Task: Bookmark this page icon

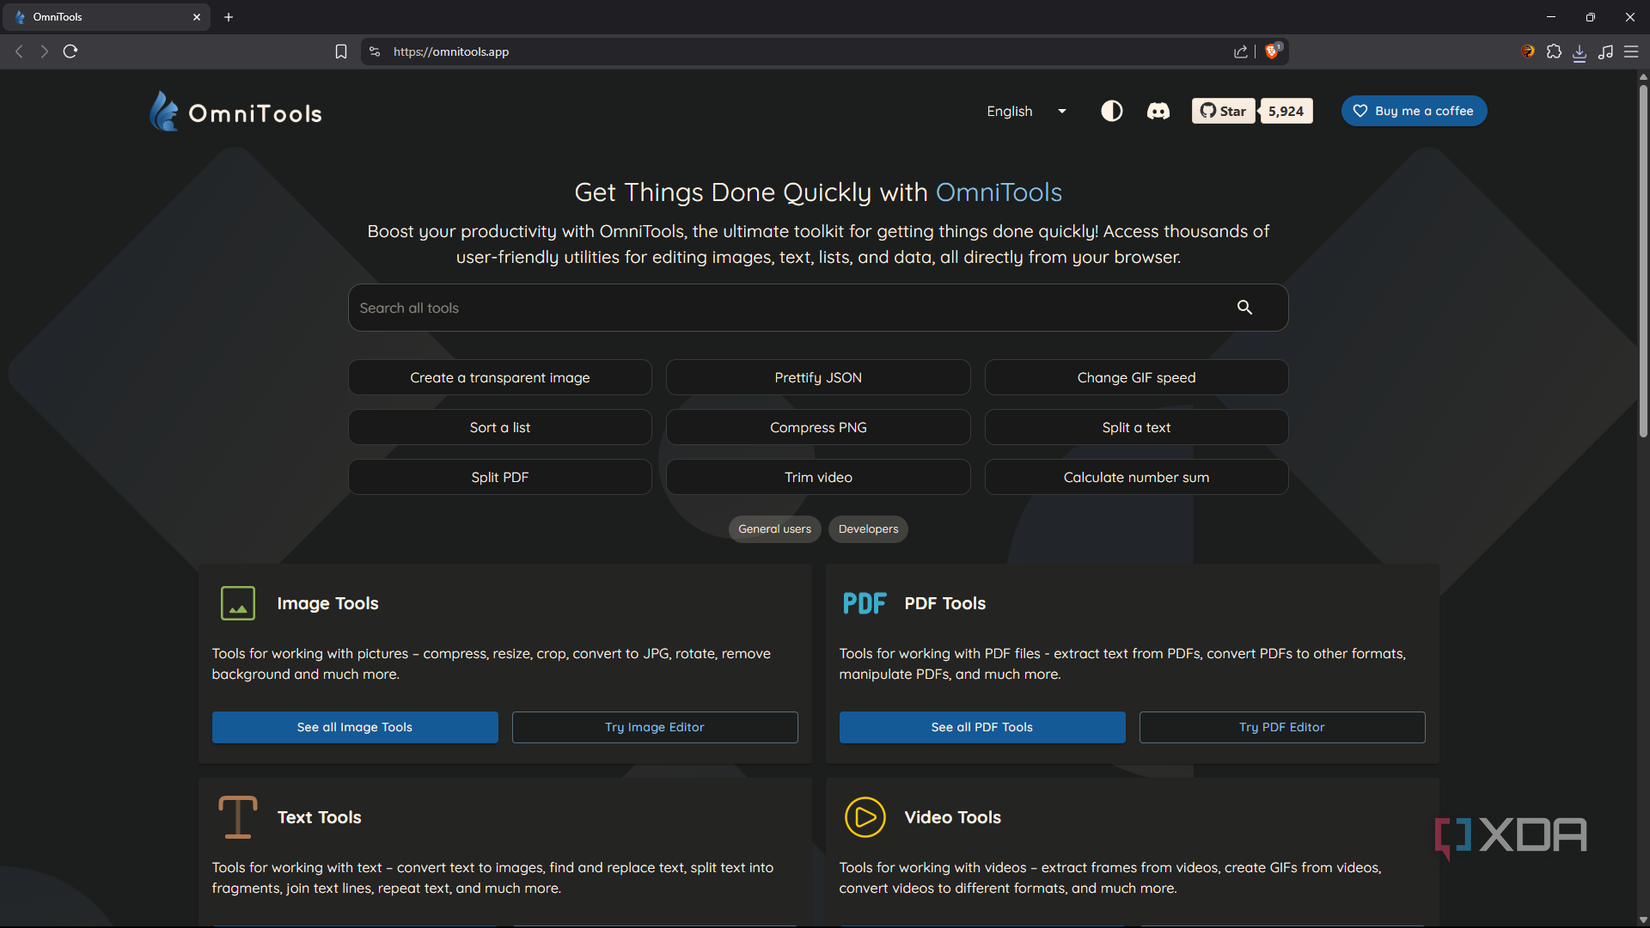Action: point(341,52)
